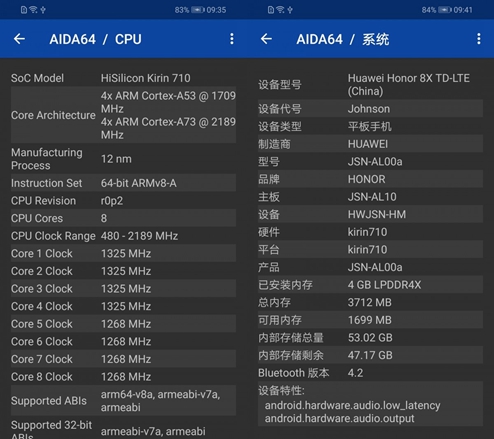Go back from the AIDA64 CPU screen
494x439 pixels.
(19, 39)
